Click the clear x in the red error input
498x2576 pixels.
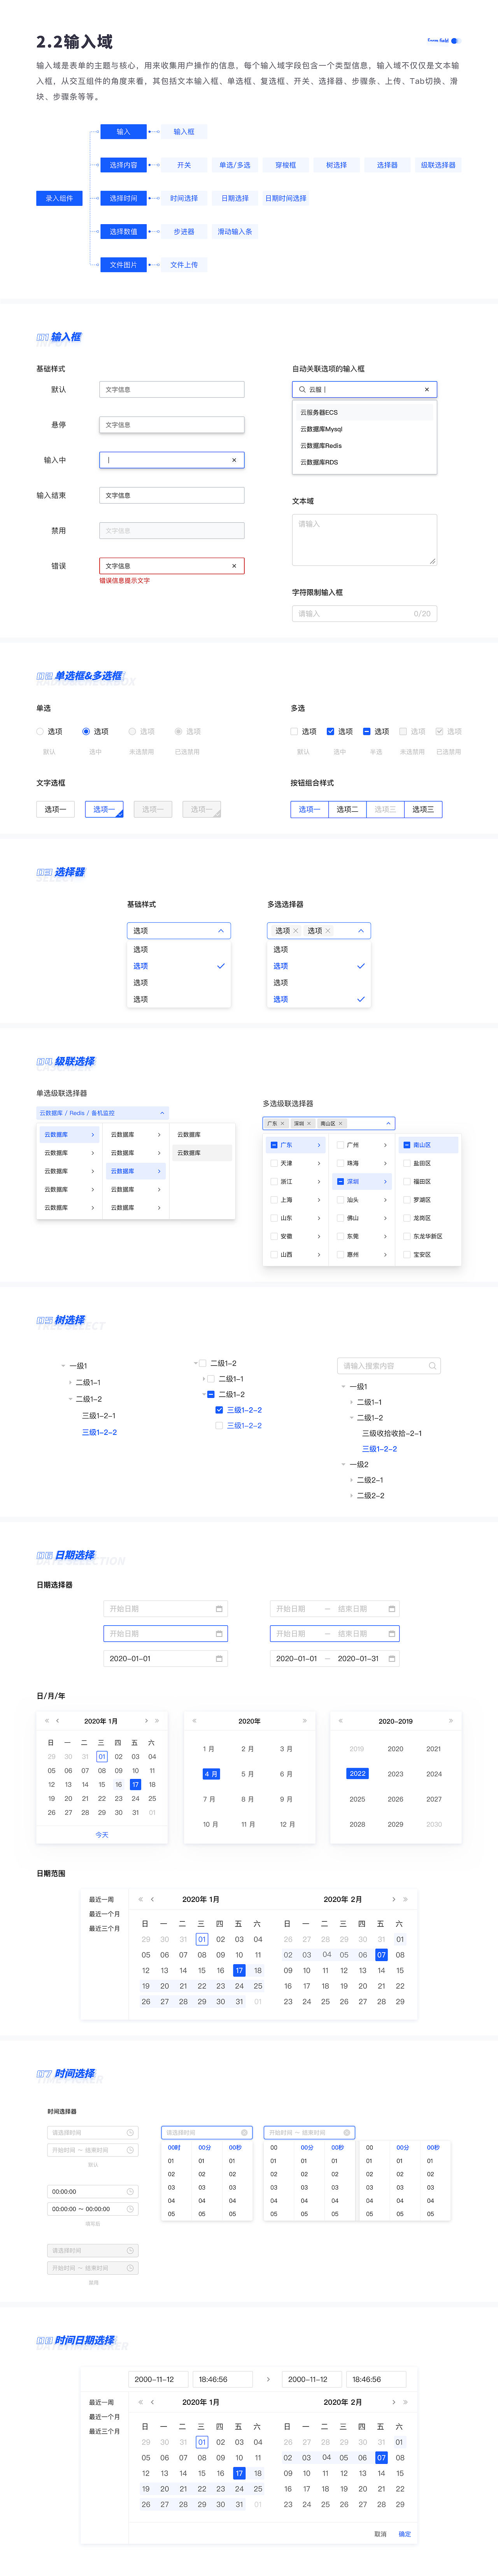pyautogui.click(x=234, y=566)
